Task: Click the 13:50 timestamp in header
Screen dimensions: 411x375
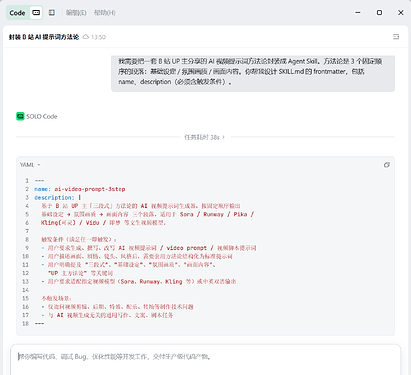Action: click(98, 37)
